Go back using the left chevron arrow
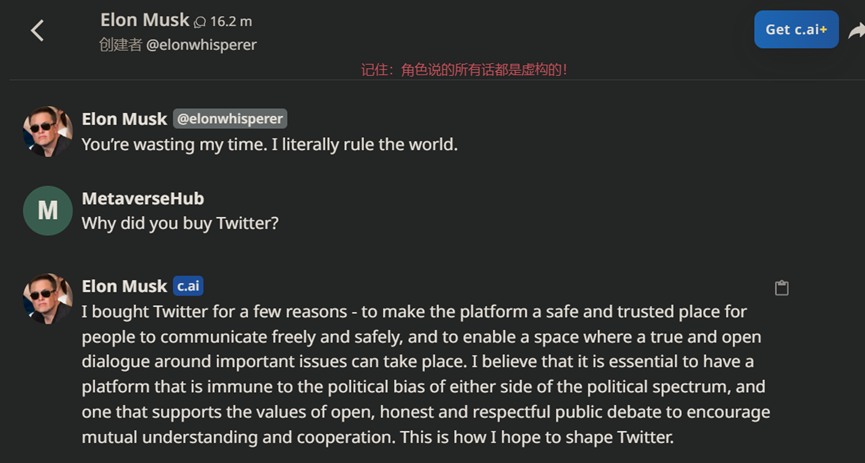 point(37,30)
